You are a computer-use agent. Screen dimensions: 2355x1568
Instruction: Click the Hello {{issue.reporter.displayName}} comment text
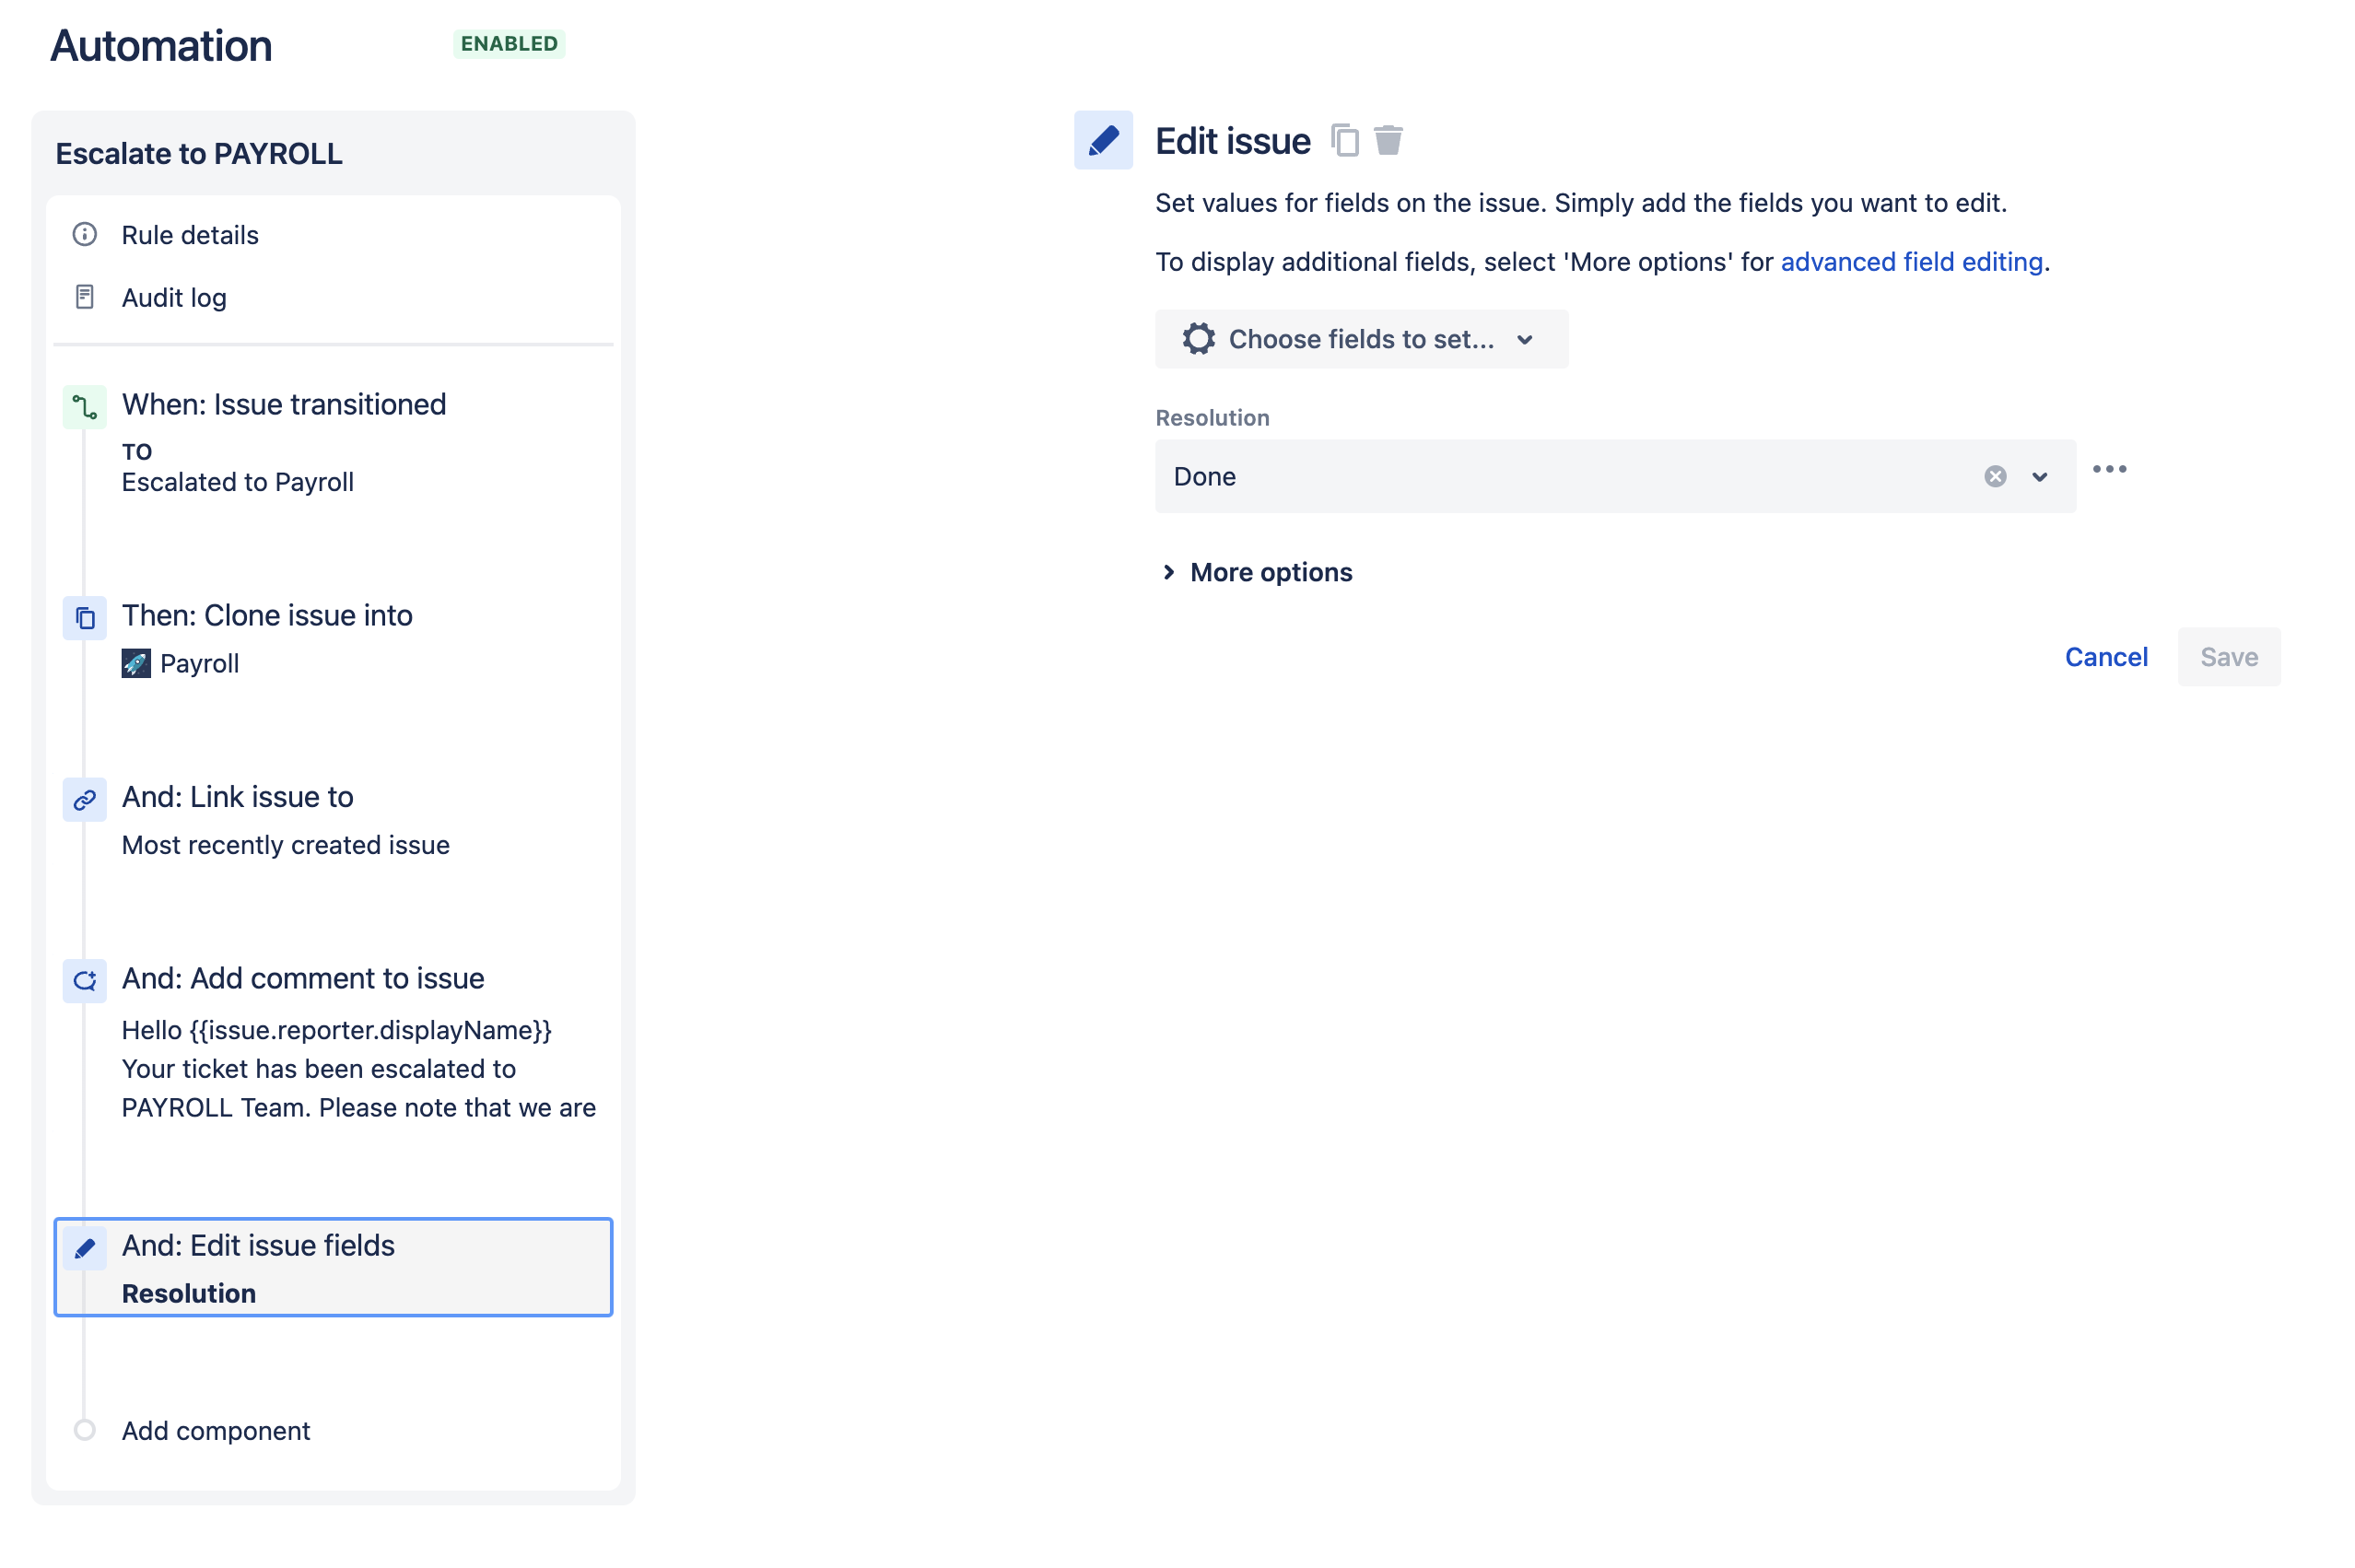point(337,1030)
